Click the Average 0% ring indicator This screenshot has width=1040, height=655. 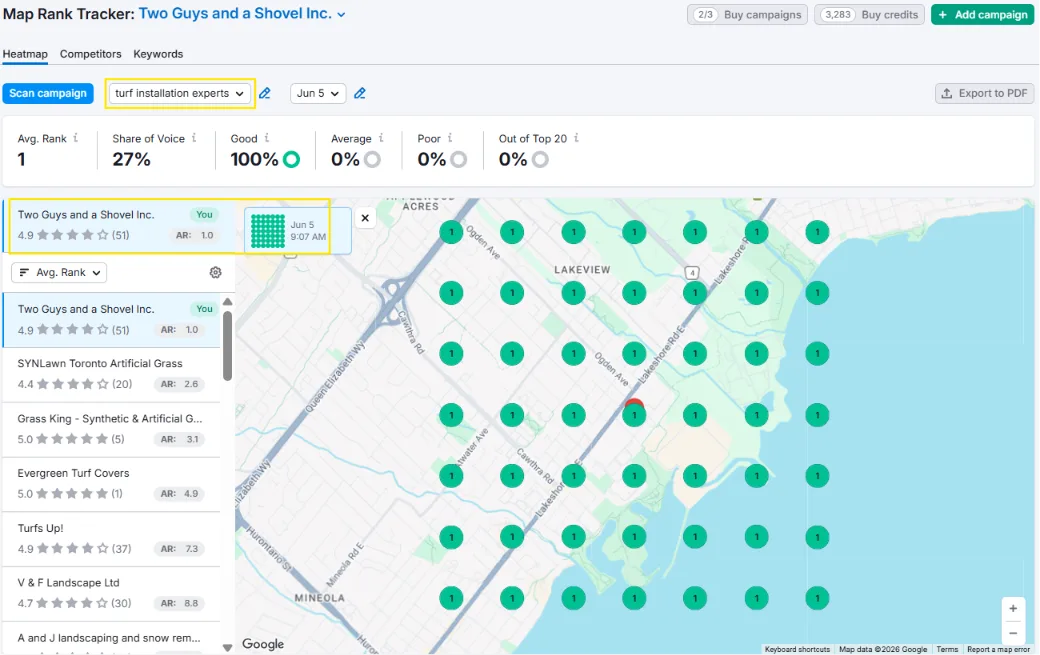coord(372,159)
